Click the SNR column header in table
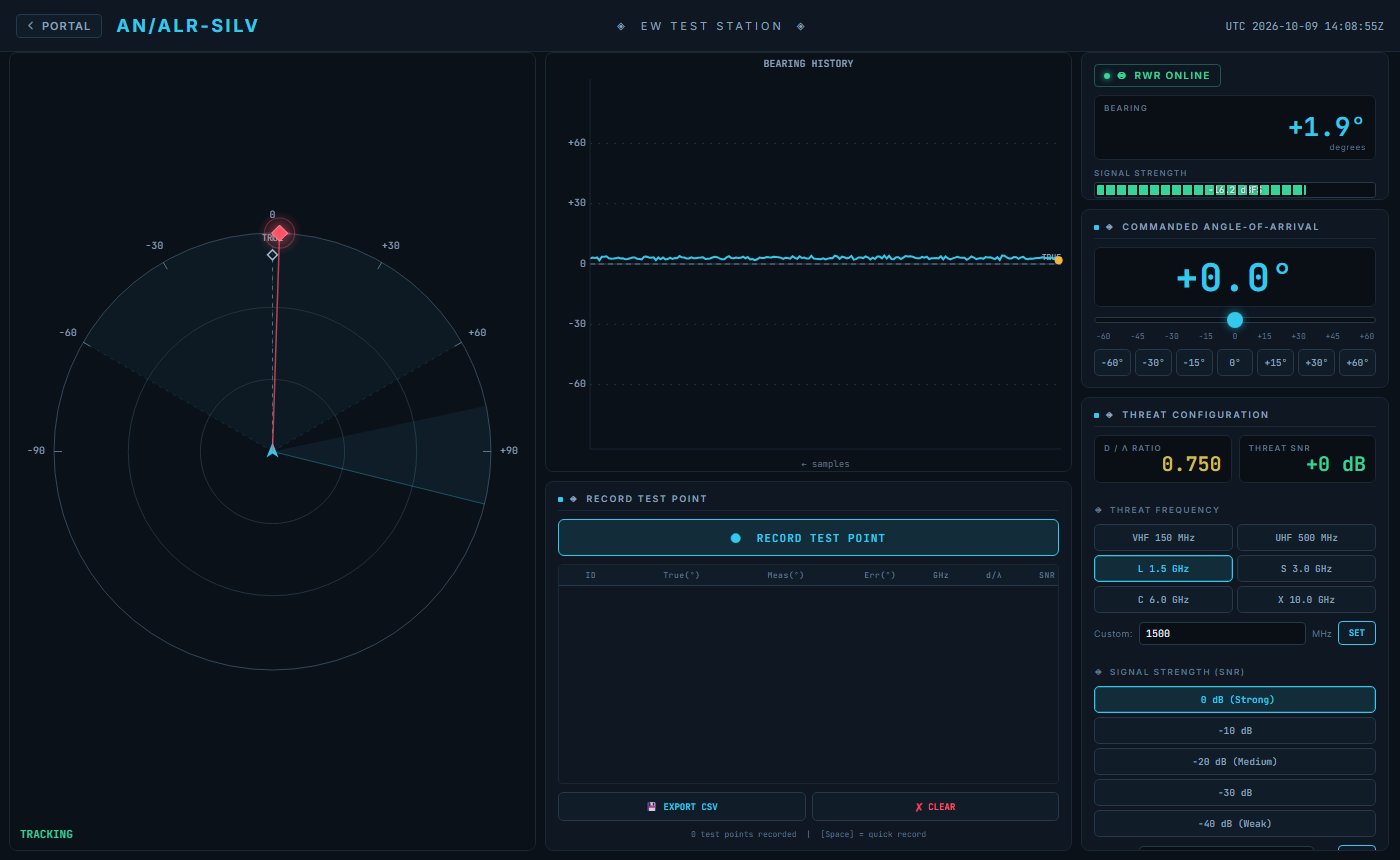1400x860 pixels. [x=1047, y=575]
